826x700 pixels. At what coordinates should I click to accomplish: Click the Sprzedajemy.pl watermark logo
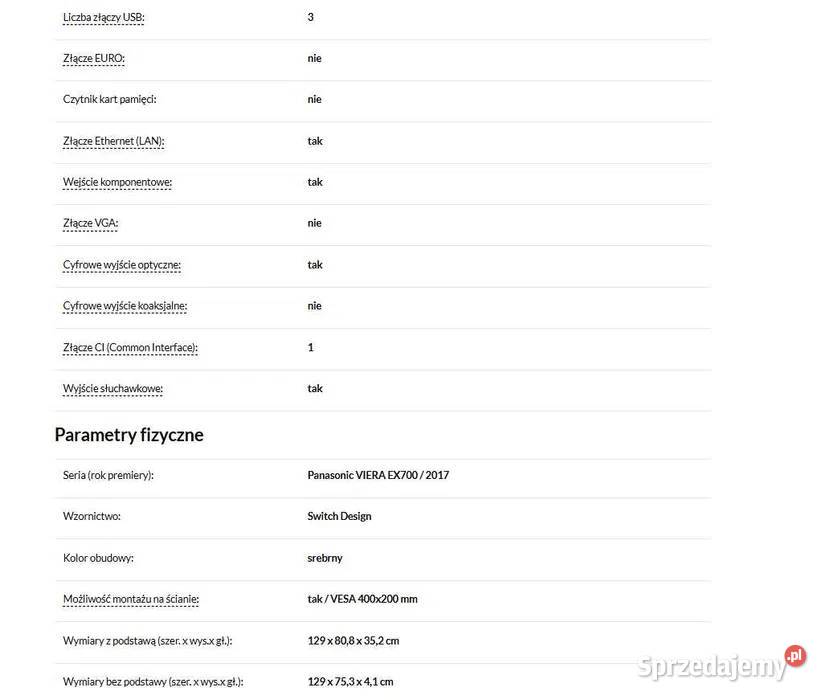[x=722, y=663]
